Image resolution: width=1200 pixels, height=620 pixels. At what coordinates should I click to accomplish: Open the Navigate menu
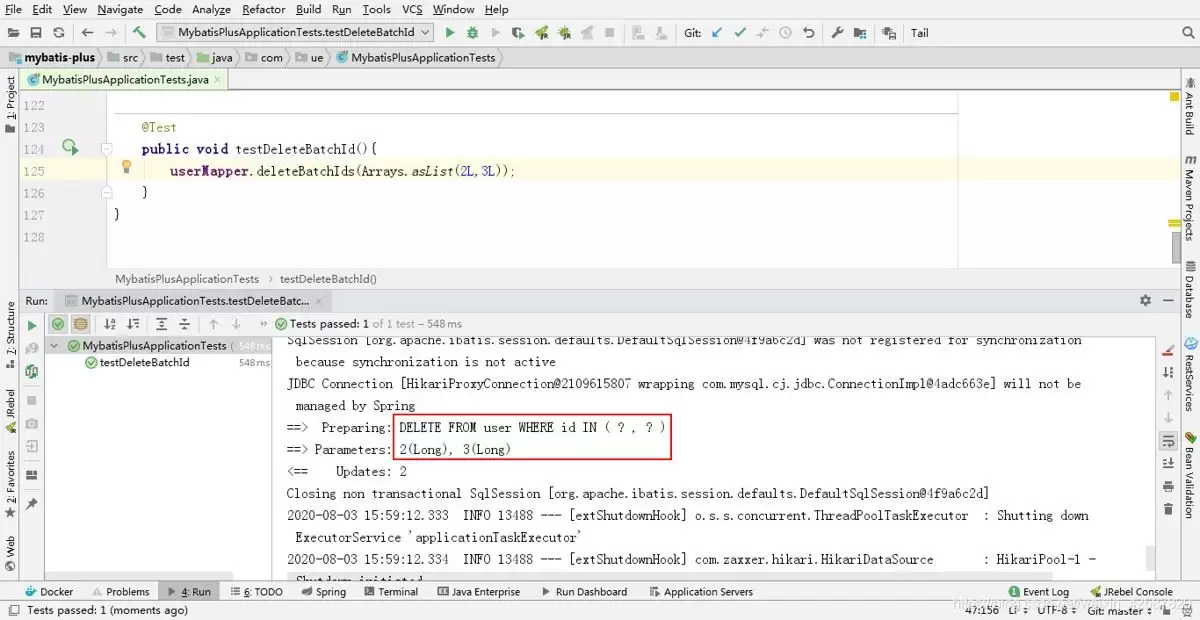pyautogui.click(x=120, y=9)
